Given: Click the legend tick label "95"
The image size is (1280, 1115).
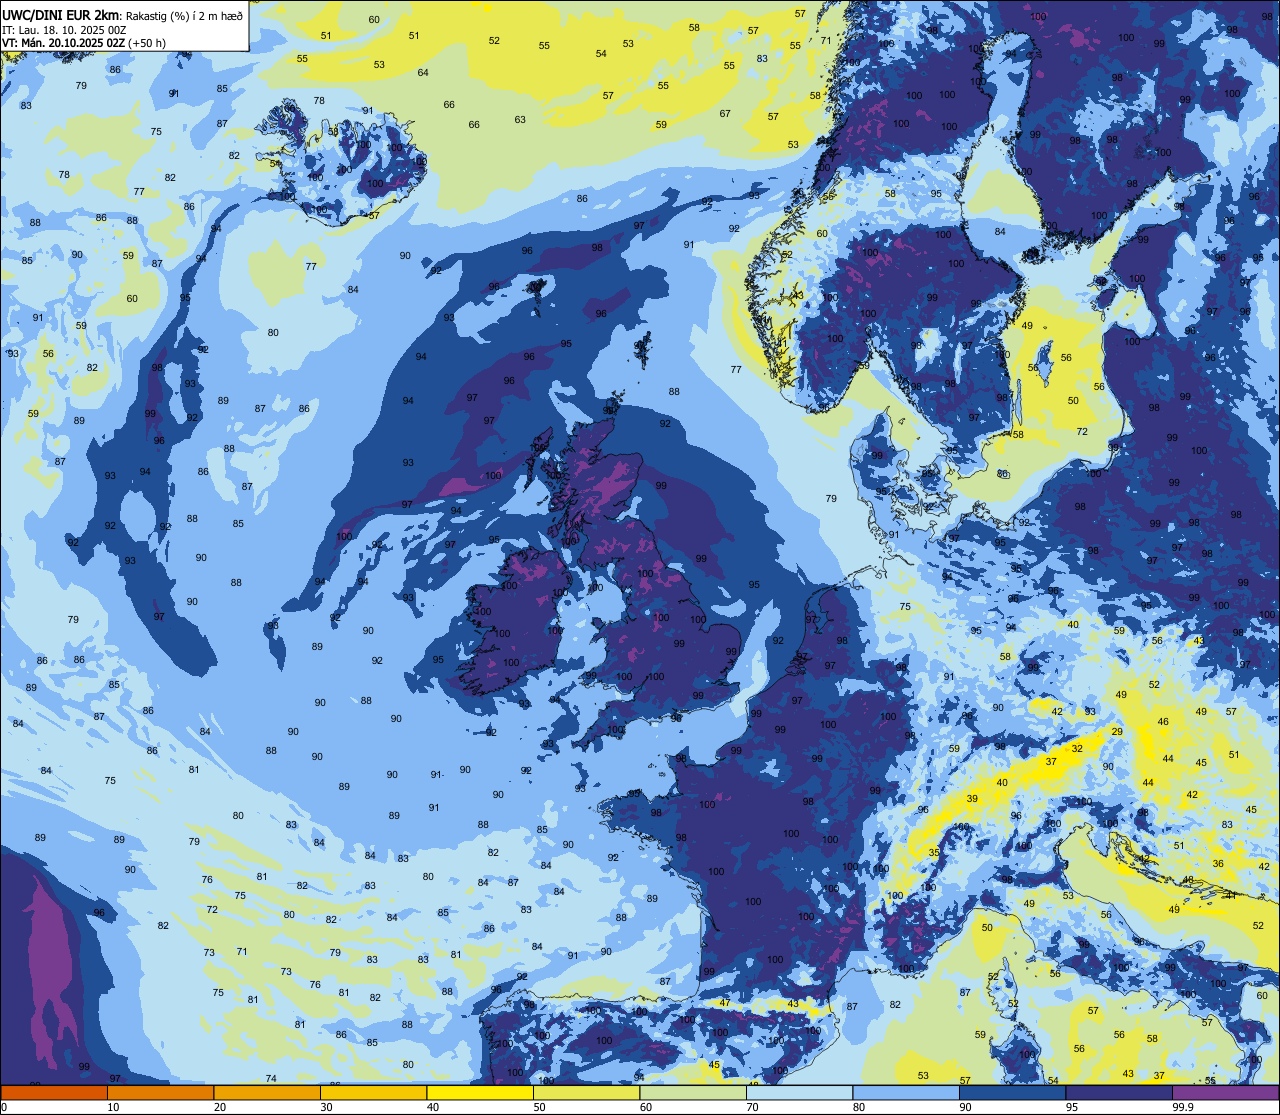Looking at the screenshot, I should (1072, 1107).
